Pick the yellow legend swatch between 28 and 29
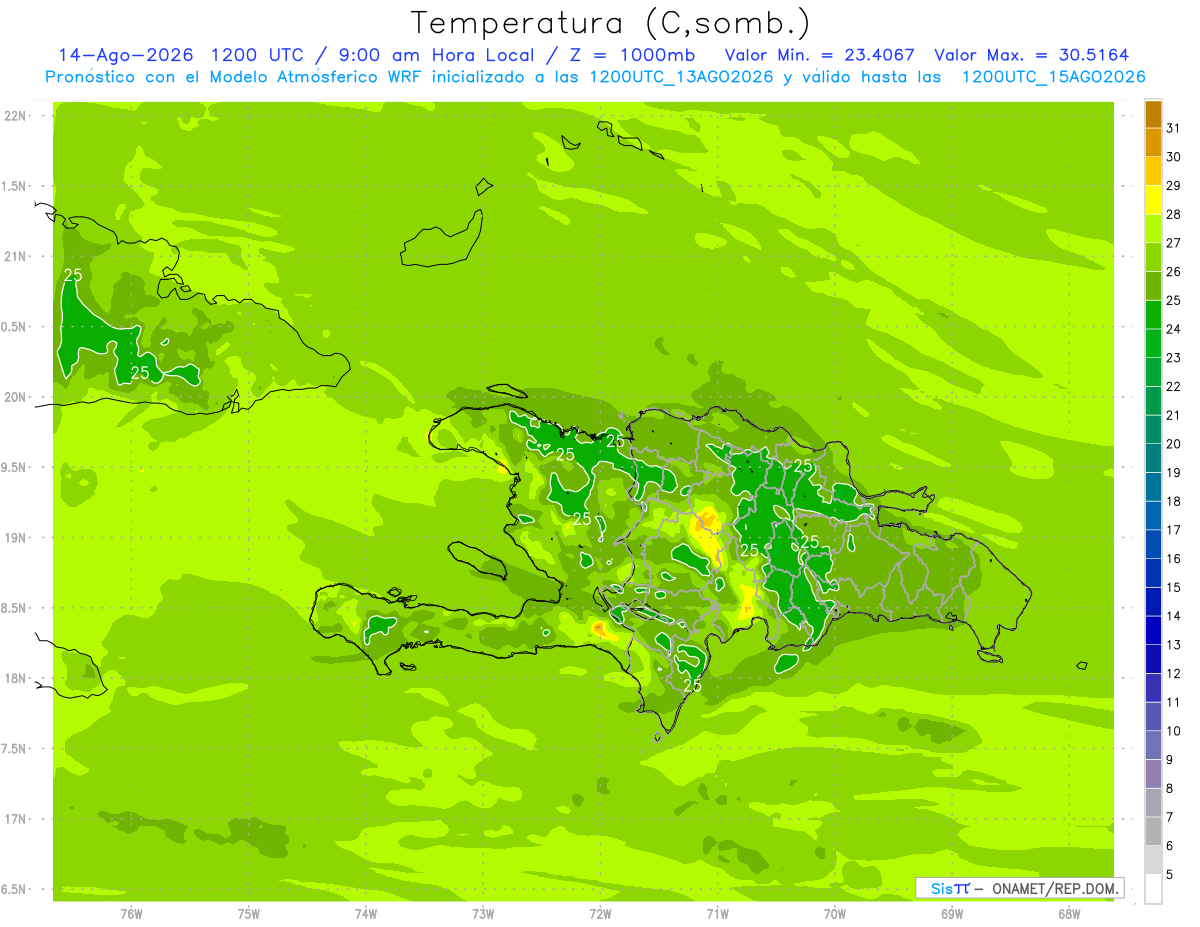1200x927 pixels. pos(1153,200)
